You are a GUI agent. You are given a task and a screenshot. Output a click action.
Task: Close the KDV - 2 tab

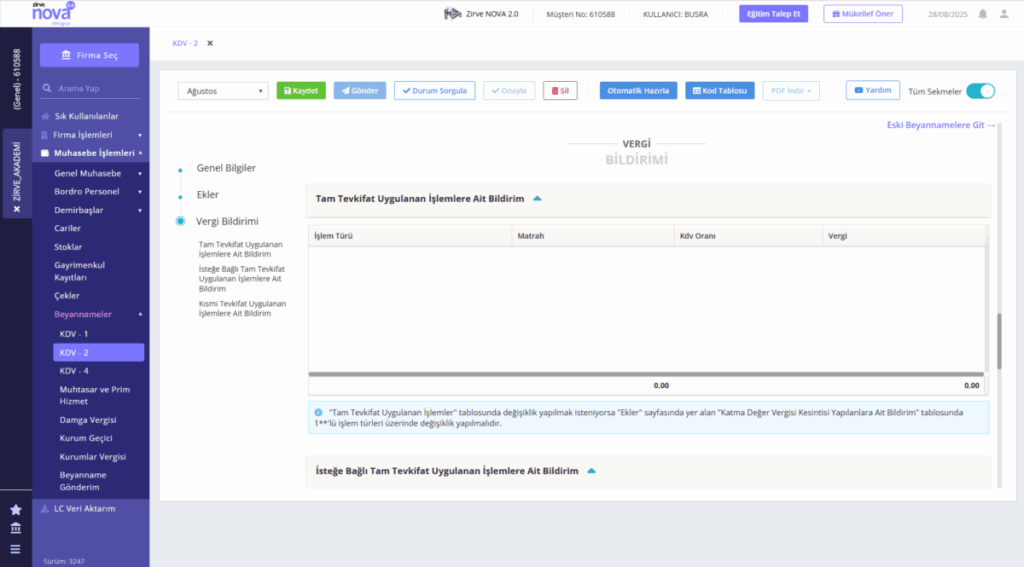(210, 43)
